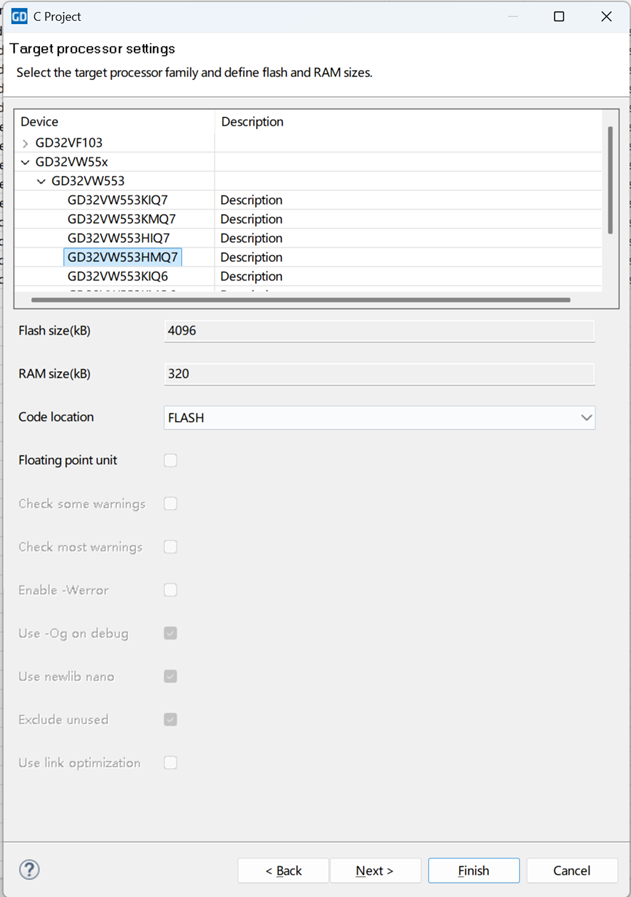Click the GD application icon in title bar
This screenshot has width=631, height=897.
(x=19, y=16)
